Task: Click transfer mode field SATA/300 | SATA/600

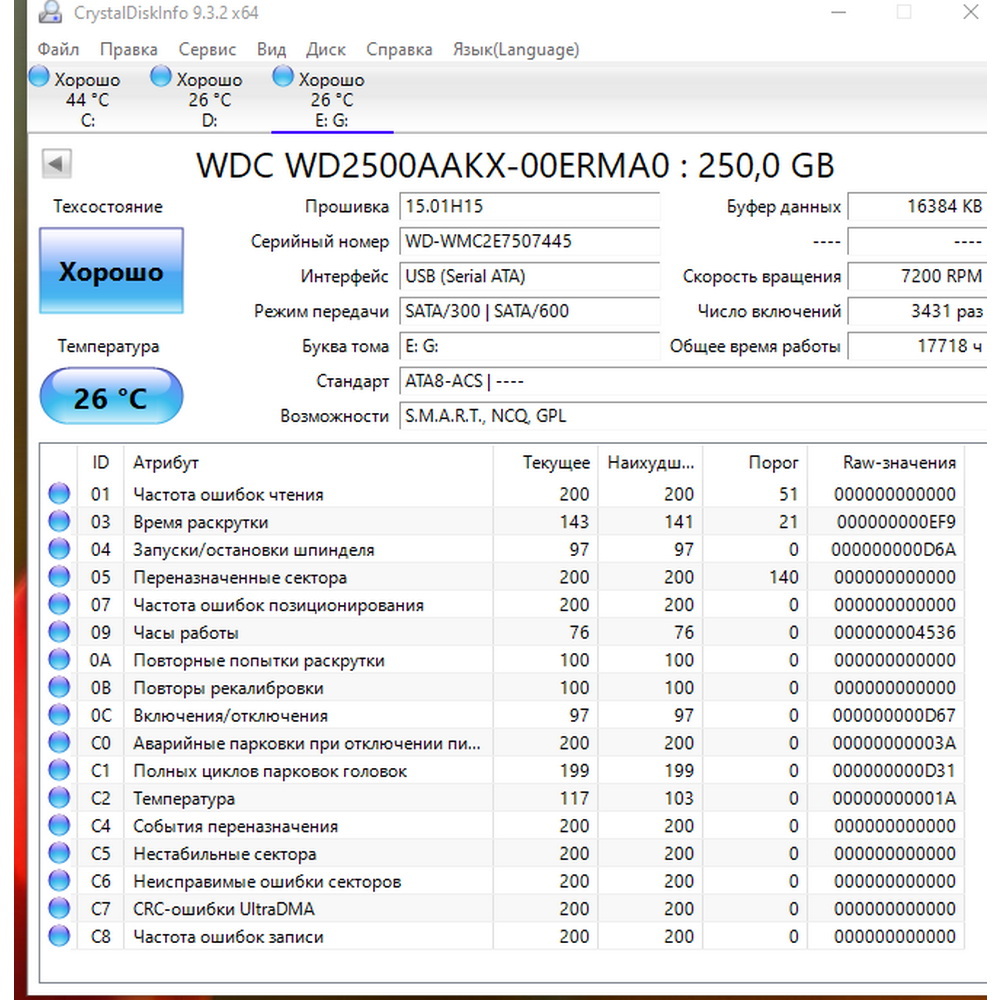Action: pos(529,311)
